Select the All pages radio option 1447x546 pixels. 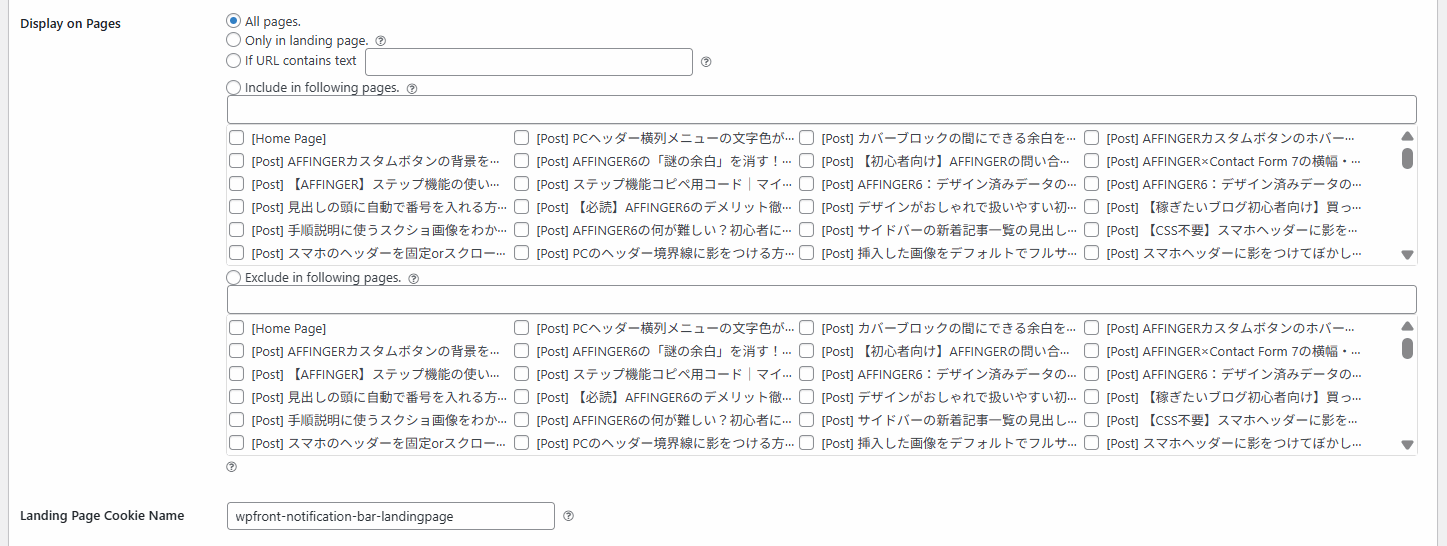point(234,20)
